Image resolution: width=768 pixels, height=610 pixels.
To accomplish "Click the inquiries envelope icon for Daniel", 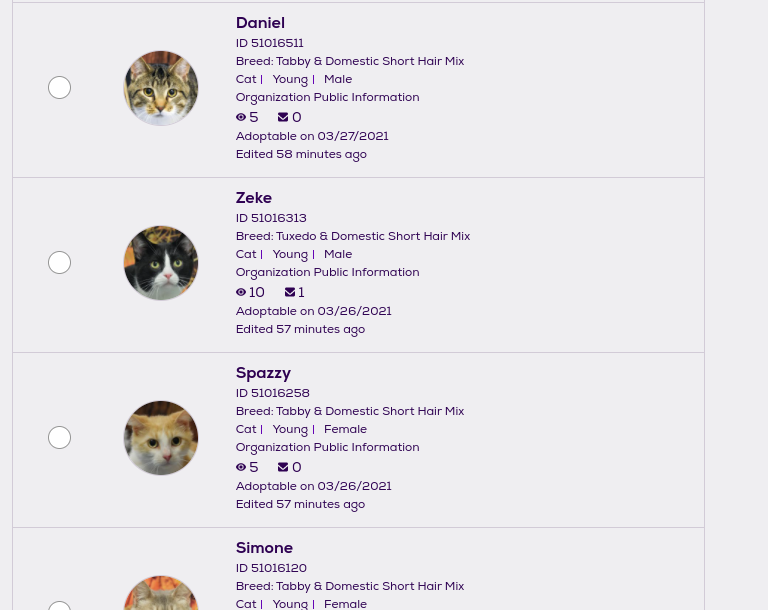I will 283,118.
